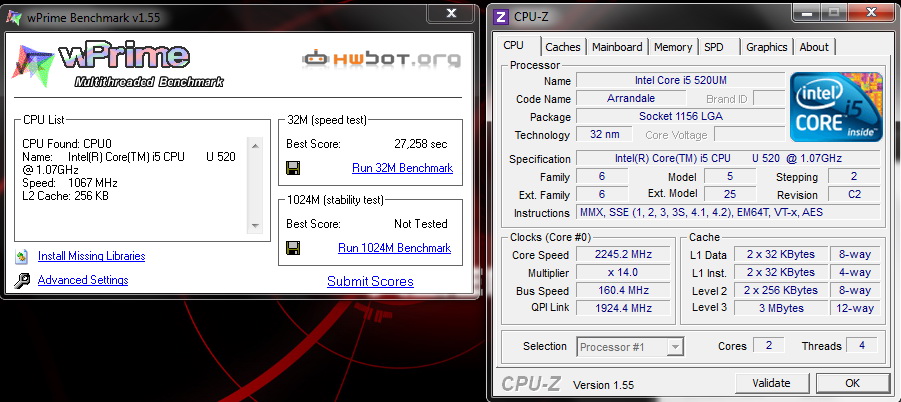Run the 1024M stability benchmark
Viewport: 901px width, 402px height.
(x=394, y=248)
